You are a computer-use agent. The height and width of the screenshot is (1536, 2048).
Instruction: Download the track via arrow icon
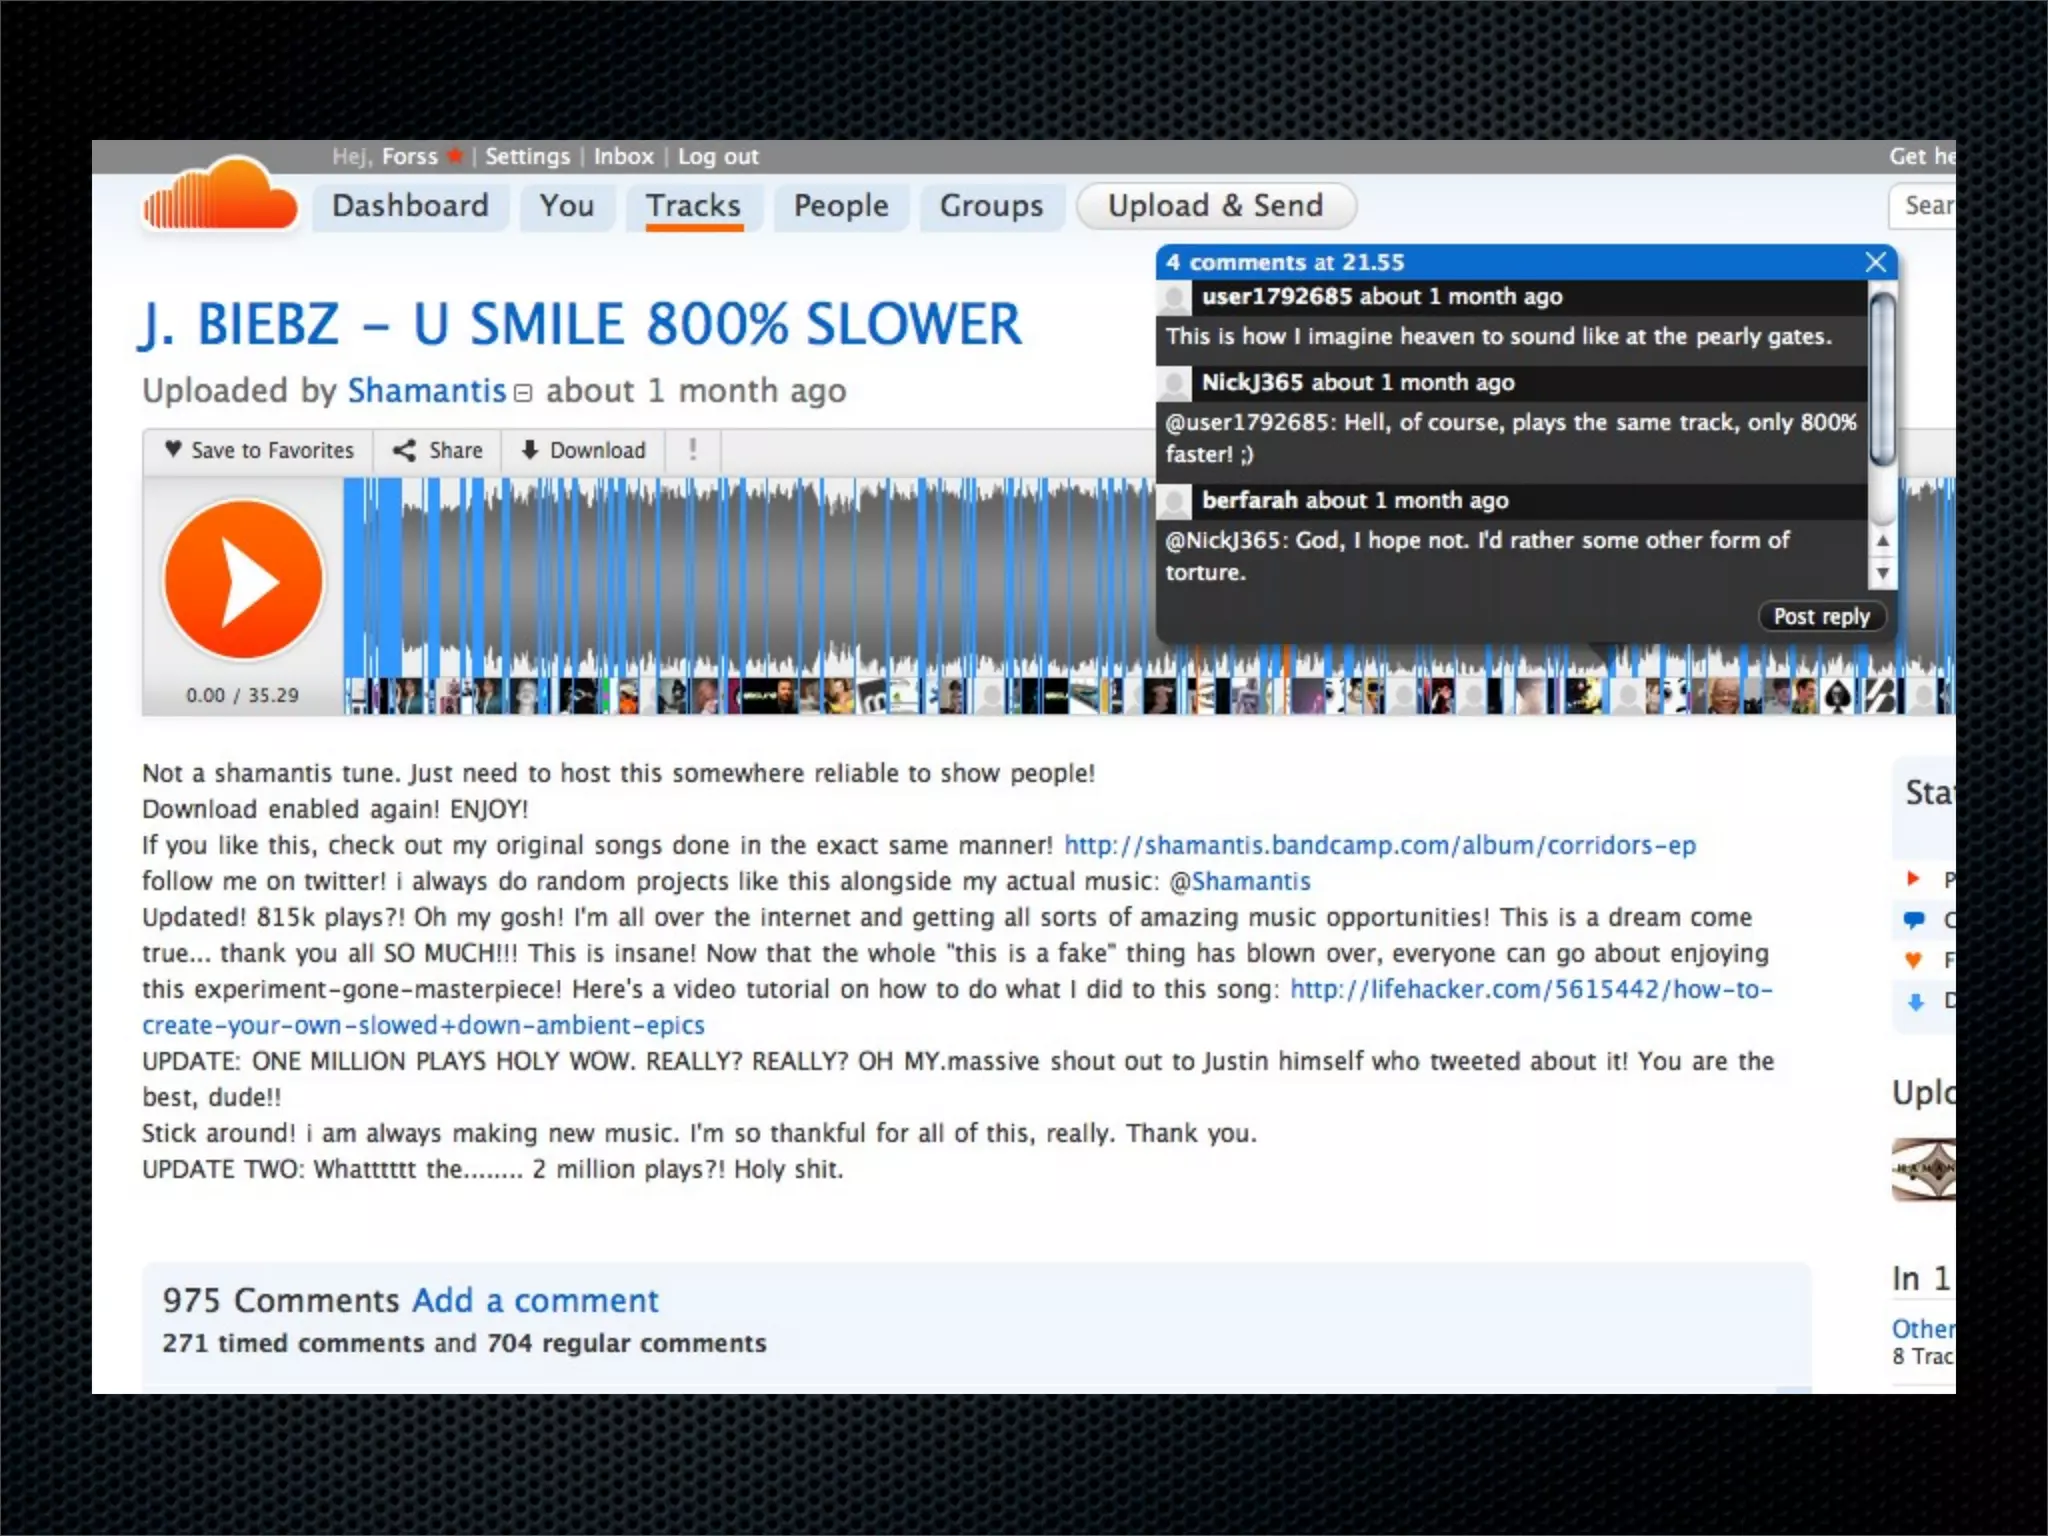coord(530,450)
